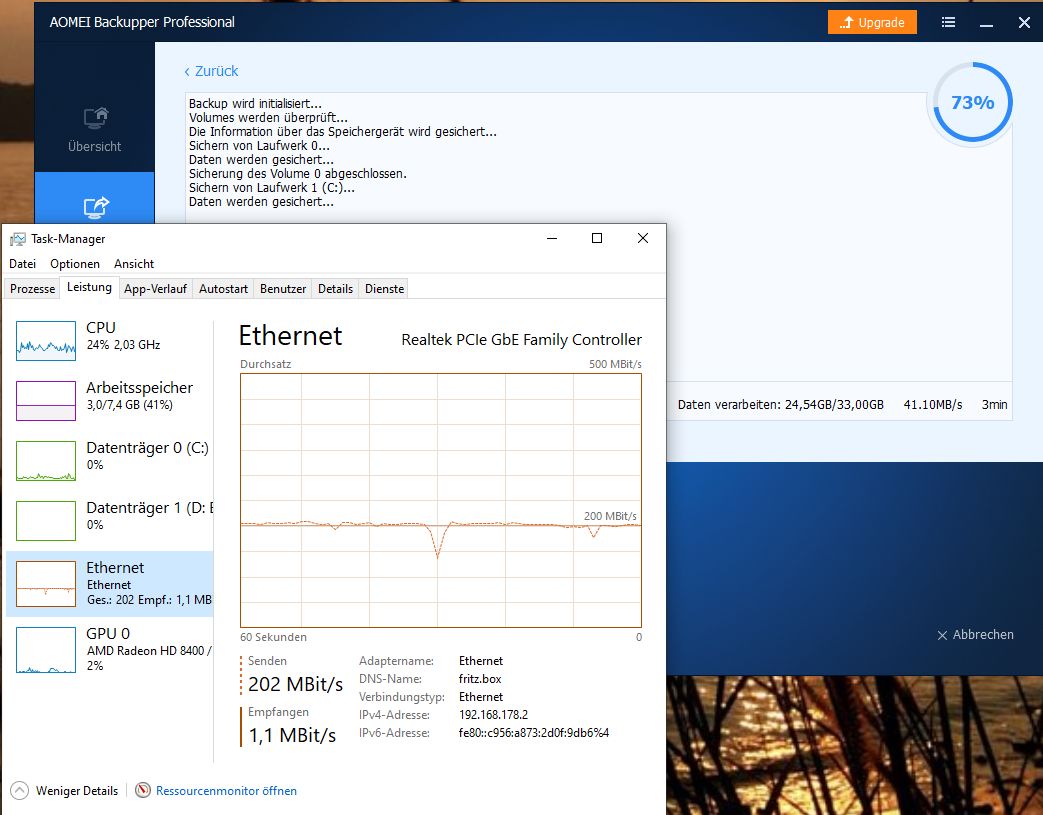Click the IPv4 address 192.168.178.2

point(493,715)
